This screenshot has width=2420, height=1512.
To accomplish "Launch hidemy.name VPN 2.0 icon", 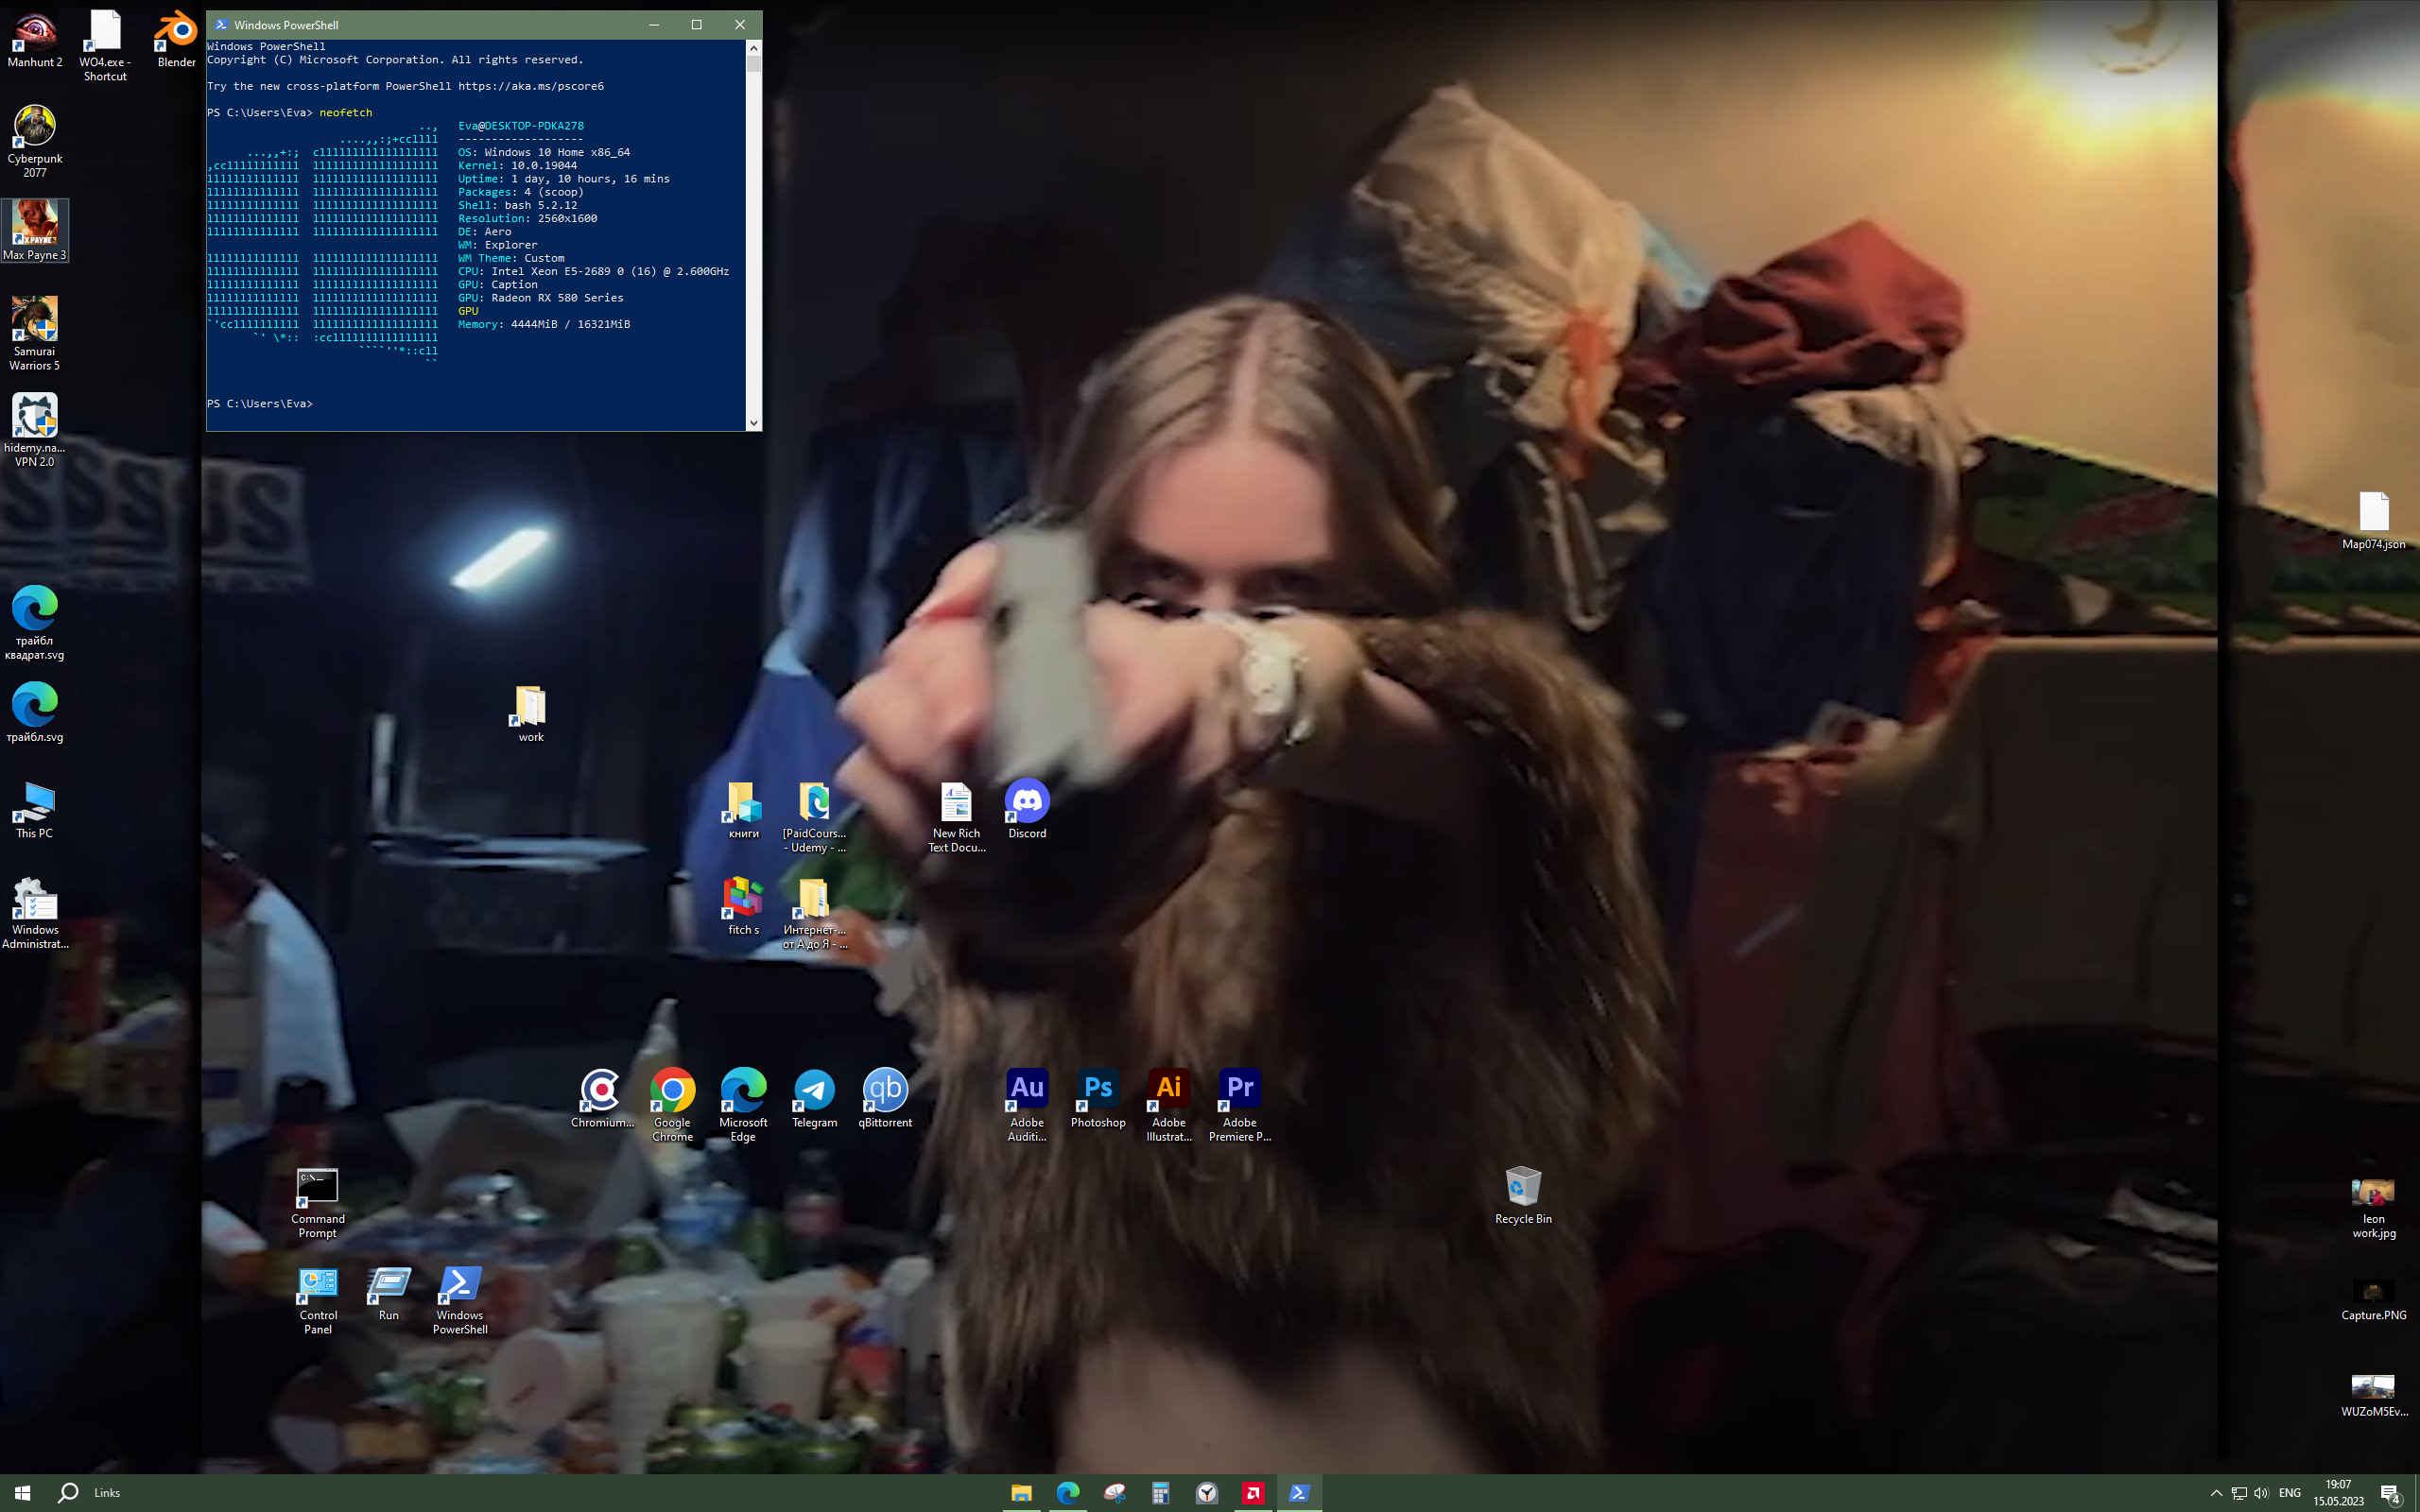I will click(35, 430).
